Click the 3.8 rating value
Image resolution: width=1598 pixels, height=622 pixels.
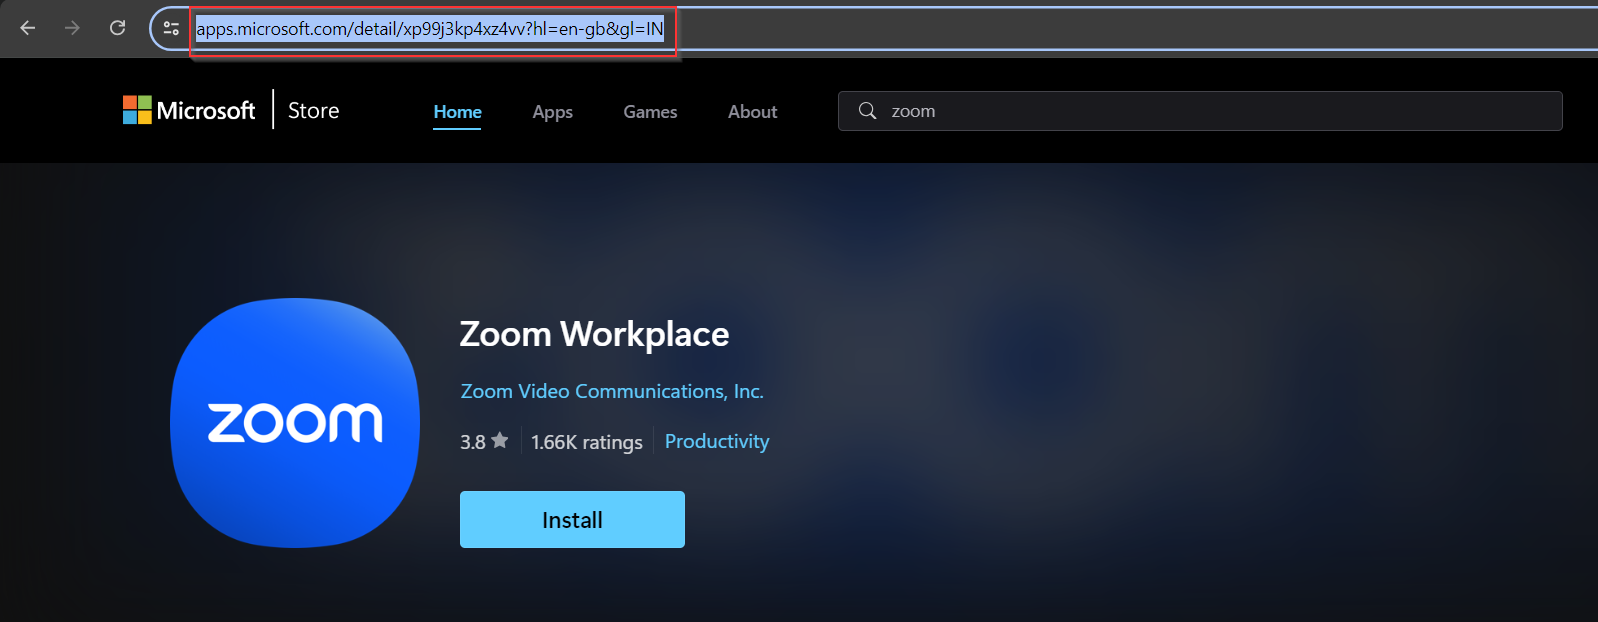[x=473, y=442]
